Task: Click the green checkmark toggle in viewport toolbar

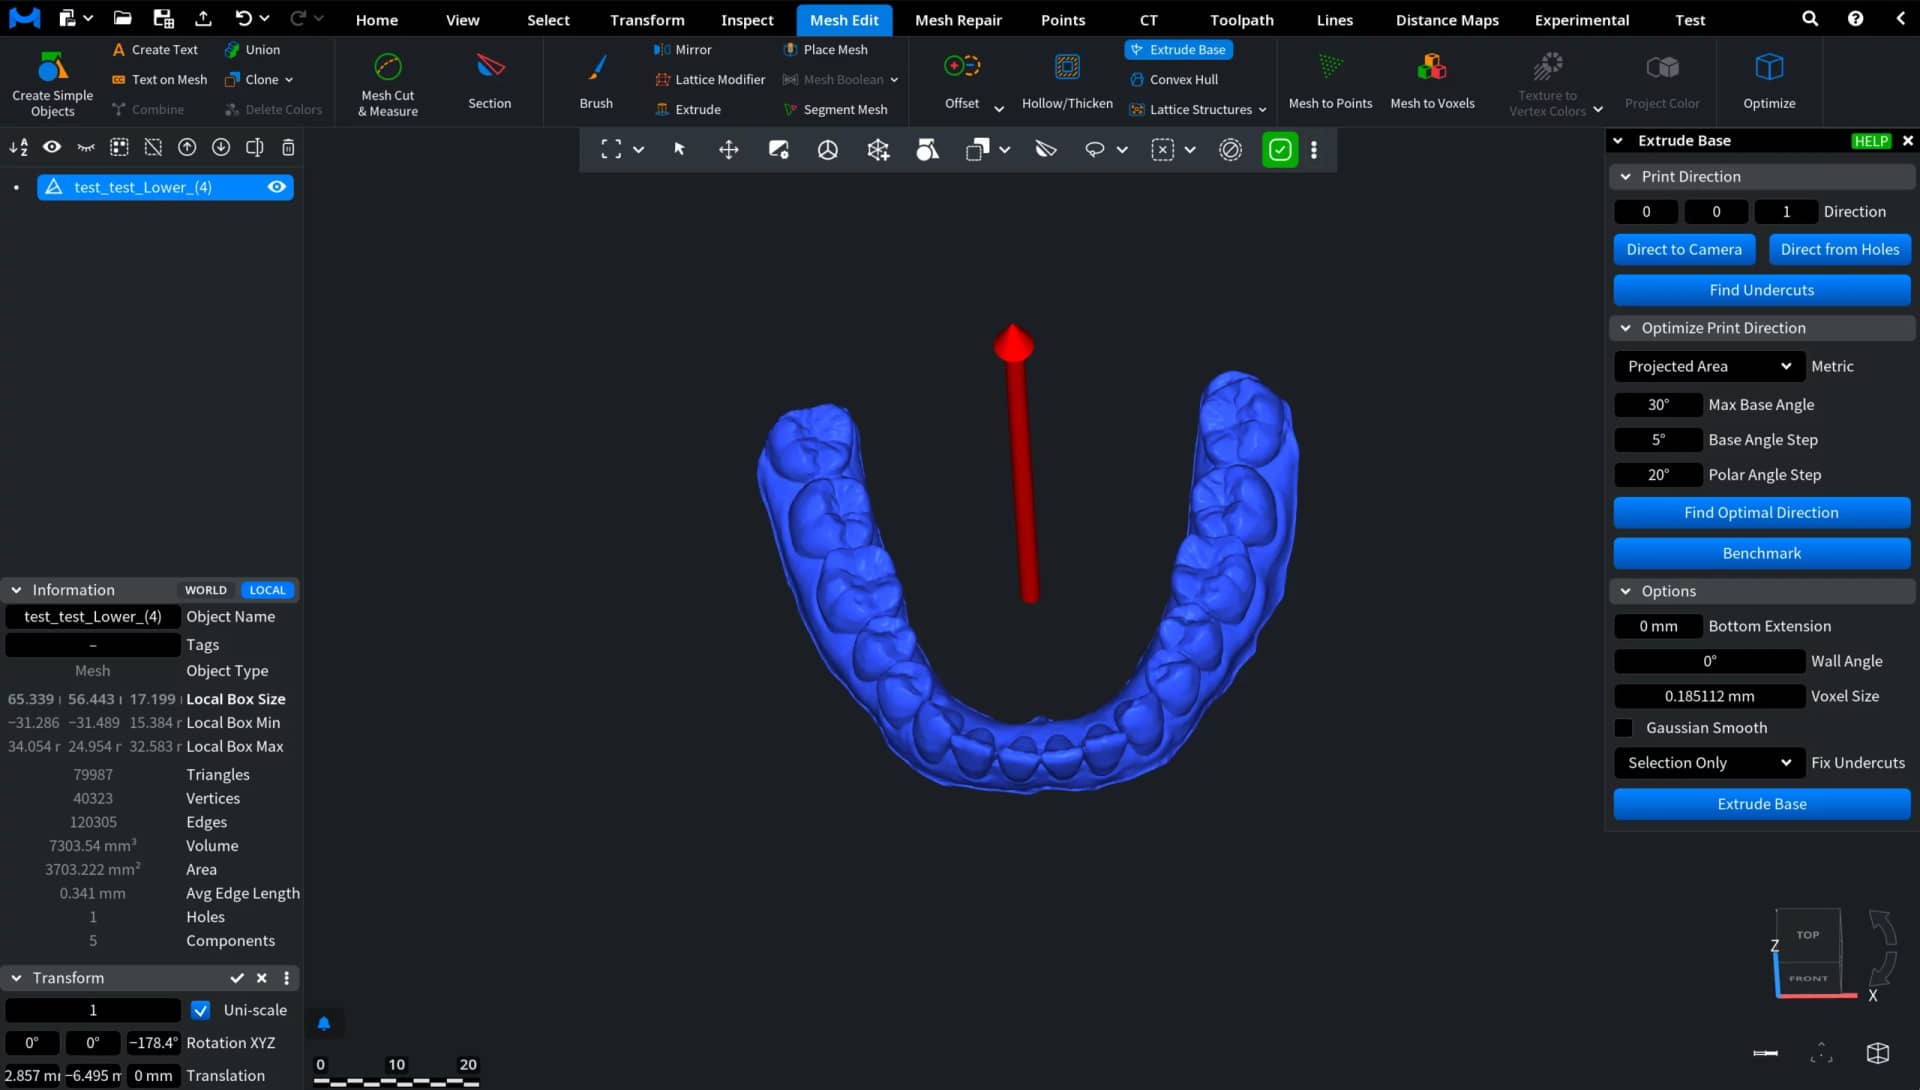Action: pyautogui.click(x=1280, y=149)
